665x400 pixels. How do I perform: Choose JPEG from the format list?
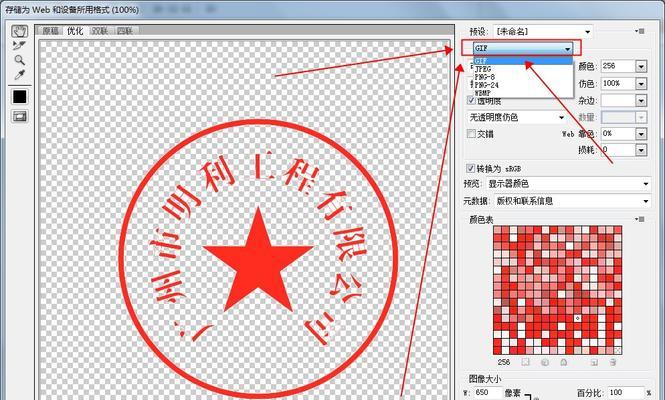click(x=523, y=69)
